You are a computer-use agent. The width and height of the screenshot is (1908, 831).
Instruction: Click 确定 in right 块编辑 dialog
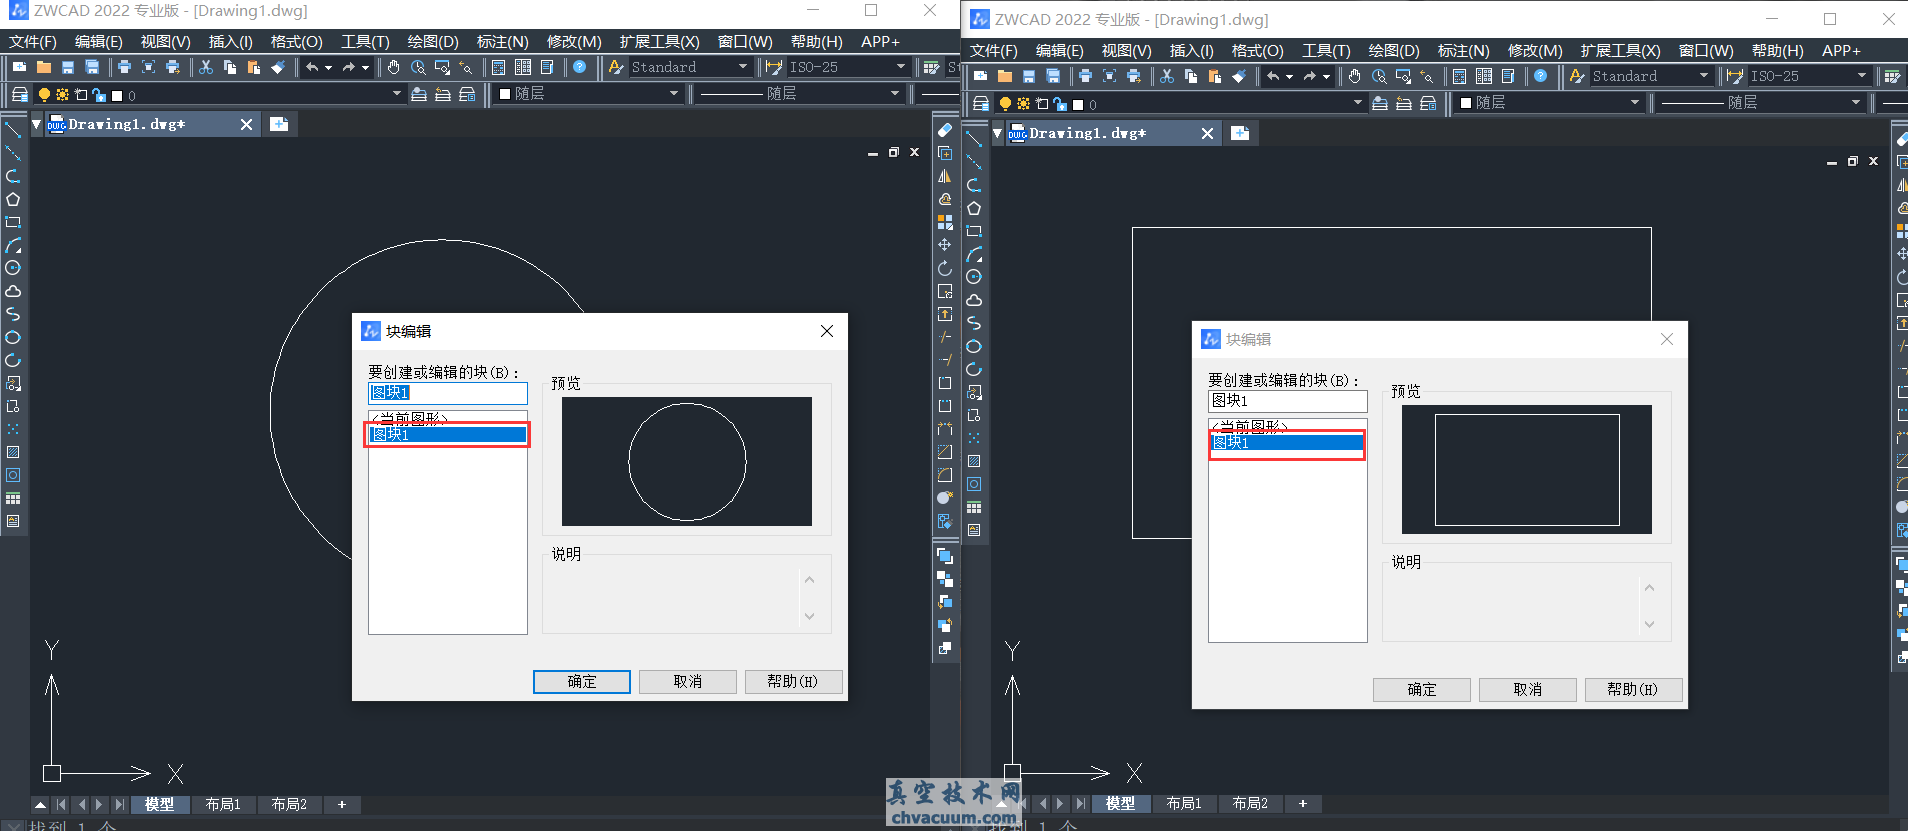tap(1422, 690)
